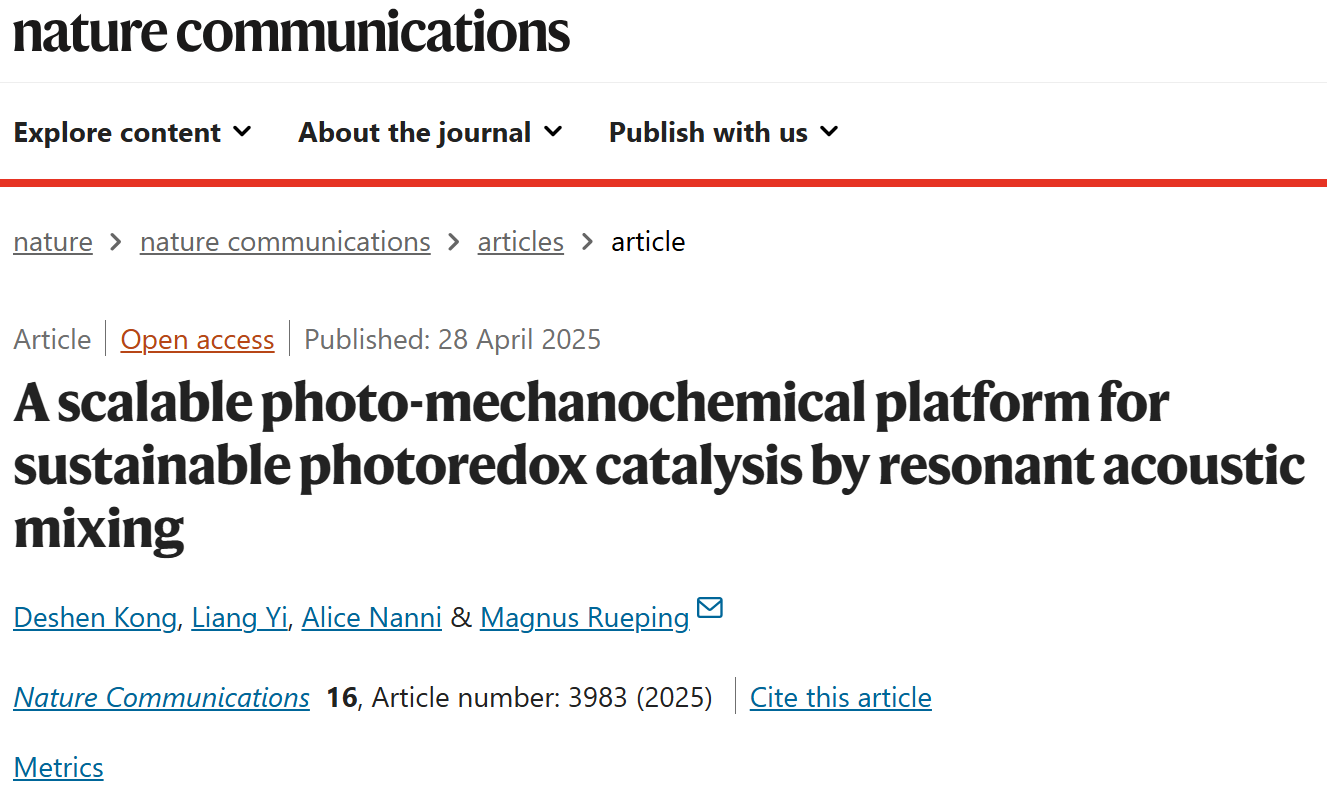Go to the nature breadcrumb link
The image size is (1327, 790).
(53, 242)
